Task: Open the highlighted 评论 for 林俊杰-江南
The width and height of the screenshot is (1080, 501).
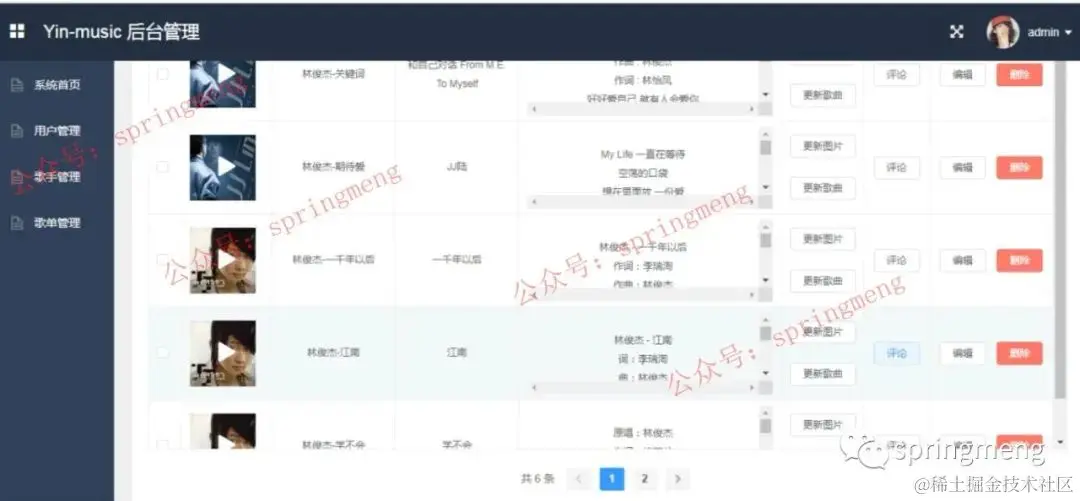Action: tap(897, 354)
